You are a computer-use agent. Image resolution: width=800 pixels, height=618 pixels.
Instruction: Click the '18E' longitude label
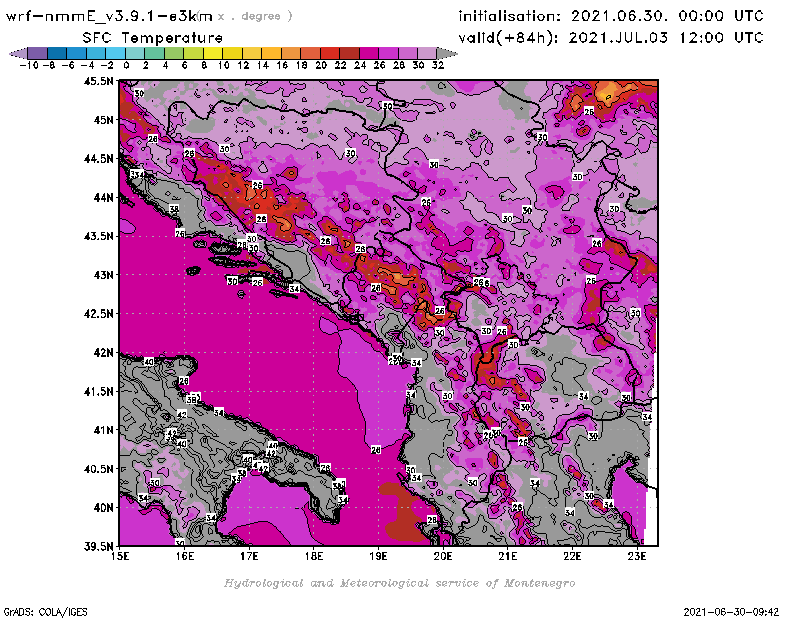(314, 556)
